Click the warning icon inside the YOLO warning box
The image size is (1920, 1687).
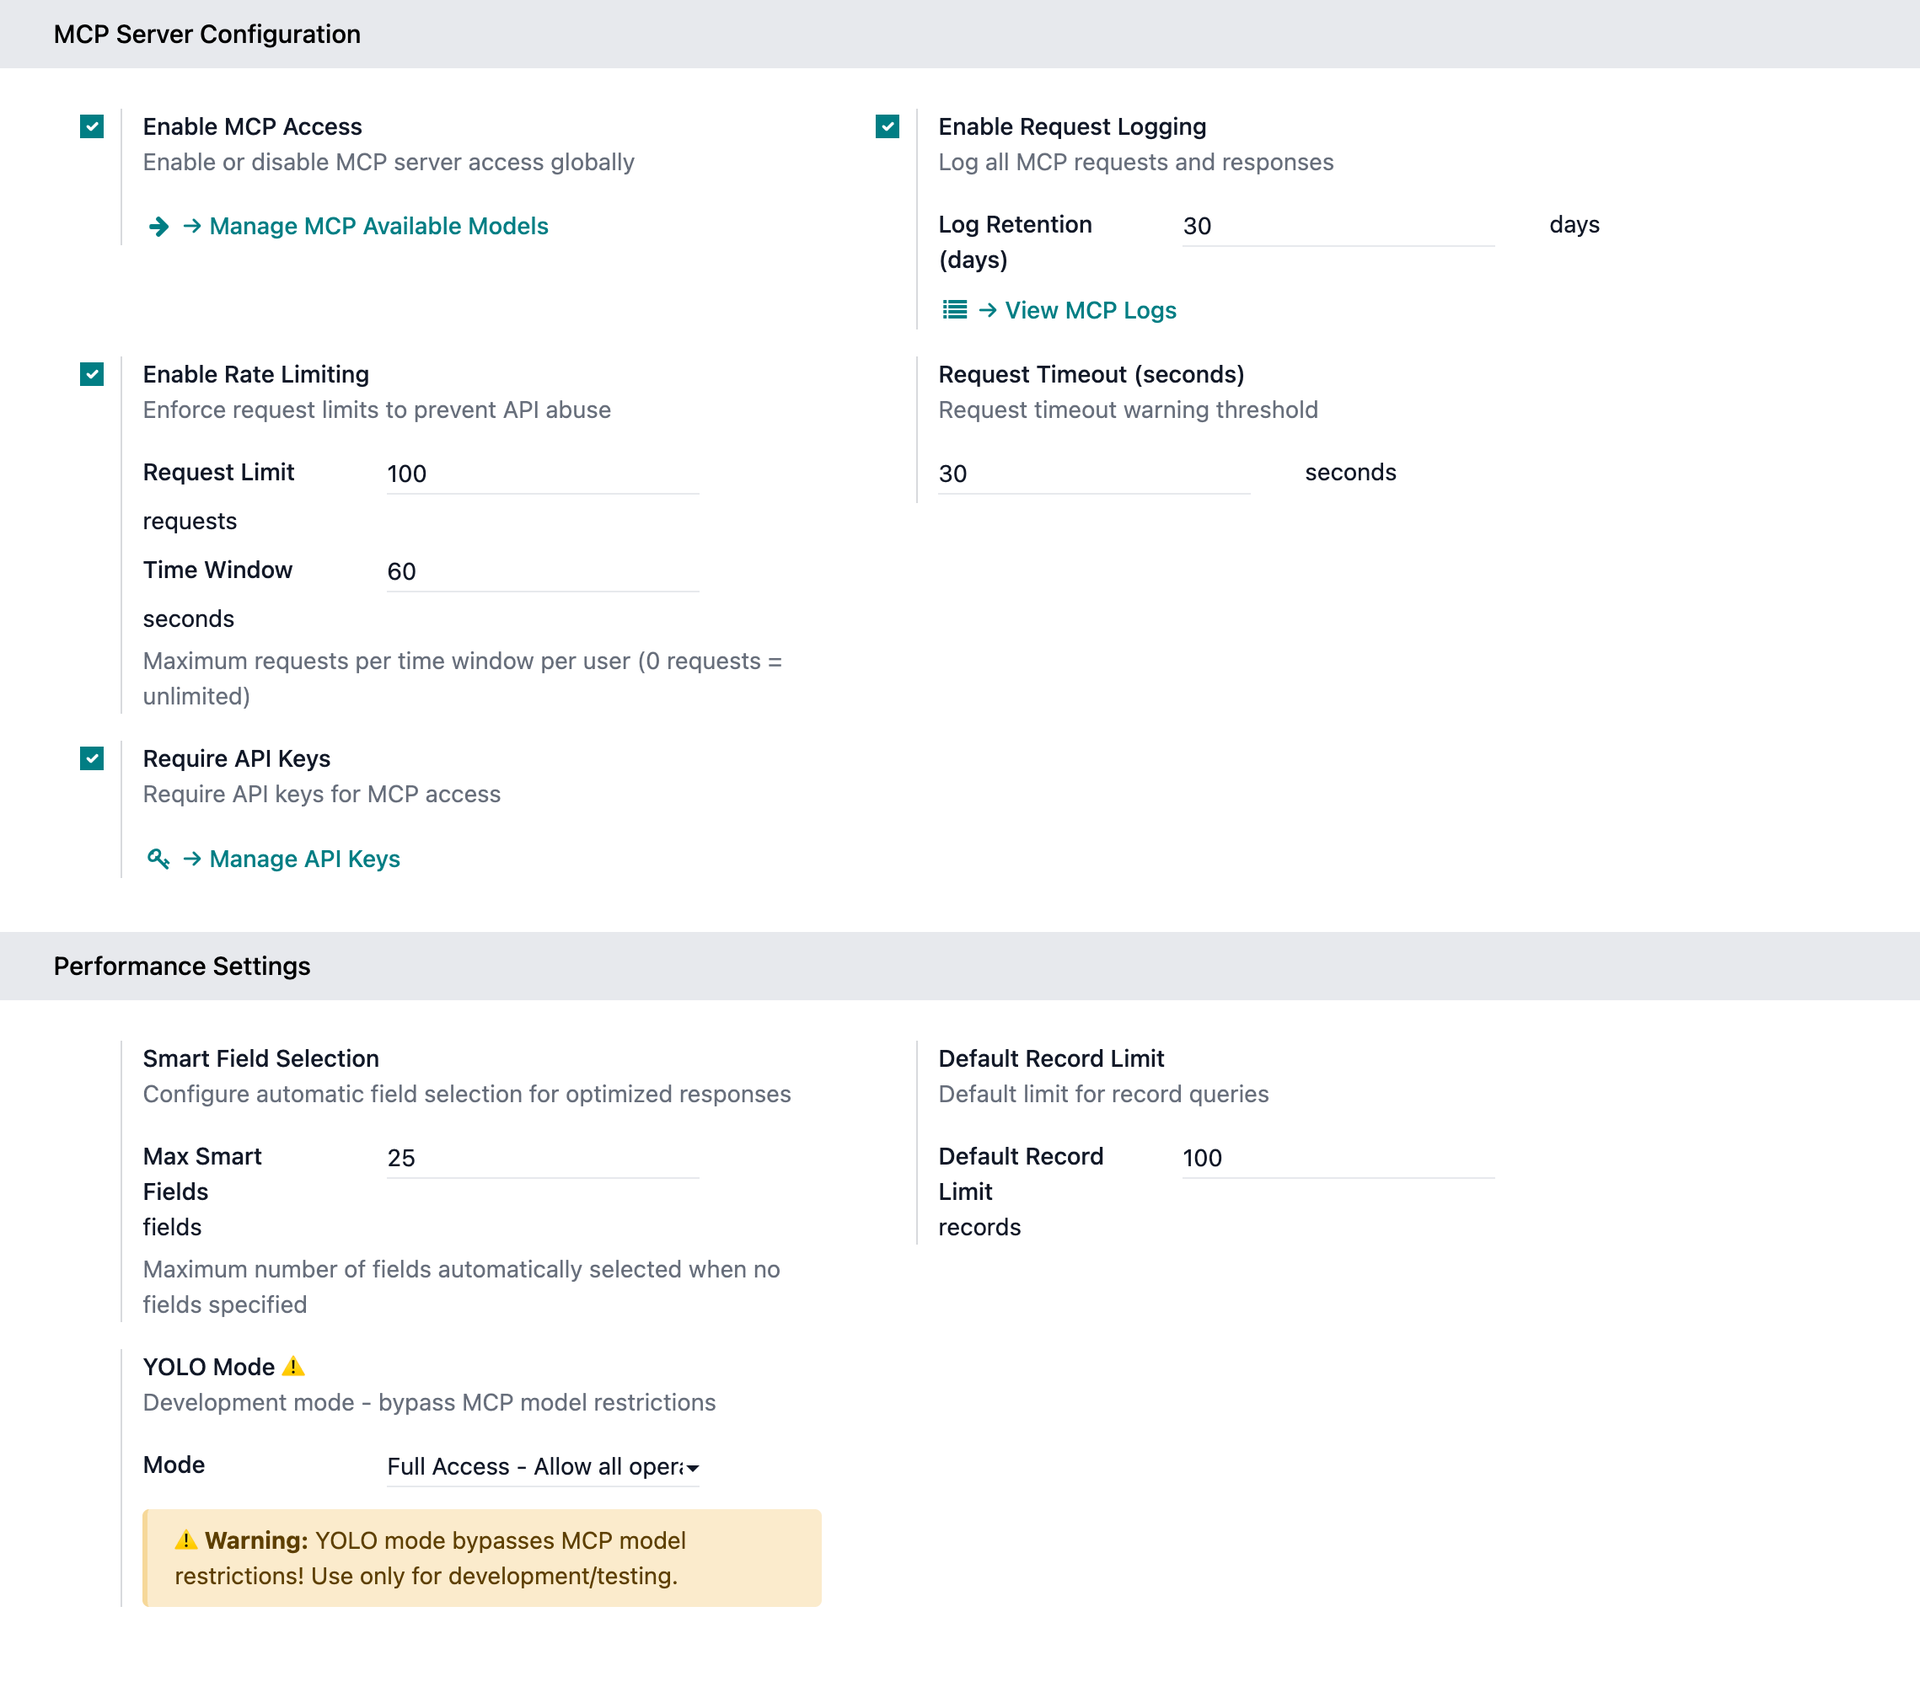[186, 1541]
